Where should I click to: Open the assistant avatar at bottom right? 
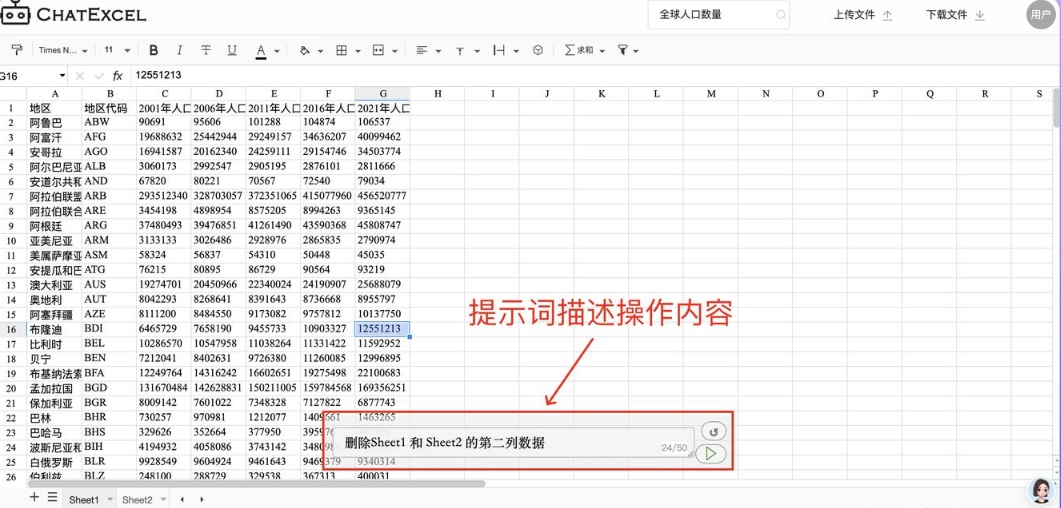point(1042,490)
